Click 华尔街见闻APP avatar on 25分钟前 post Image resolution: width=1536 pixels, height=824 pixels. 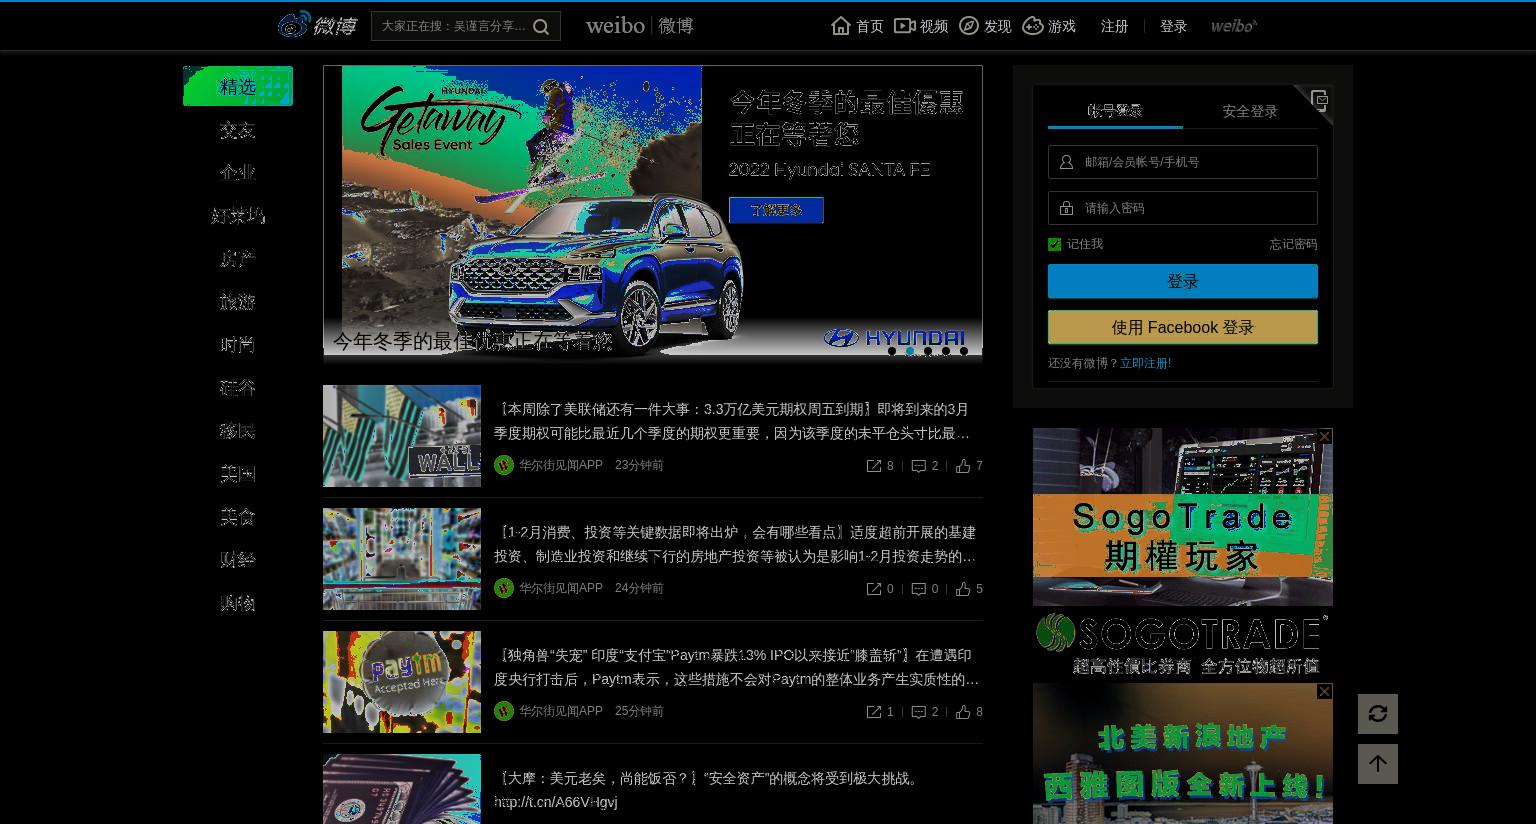point(504,711)
